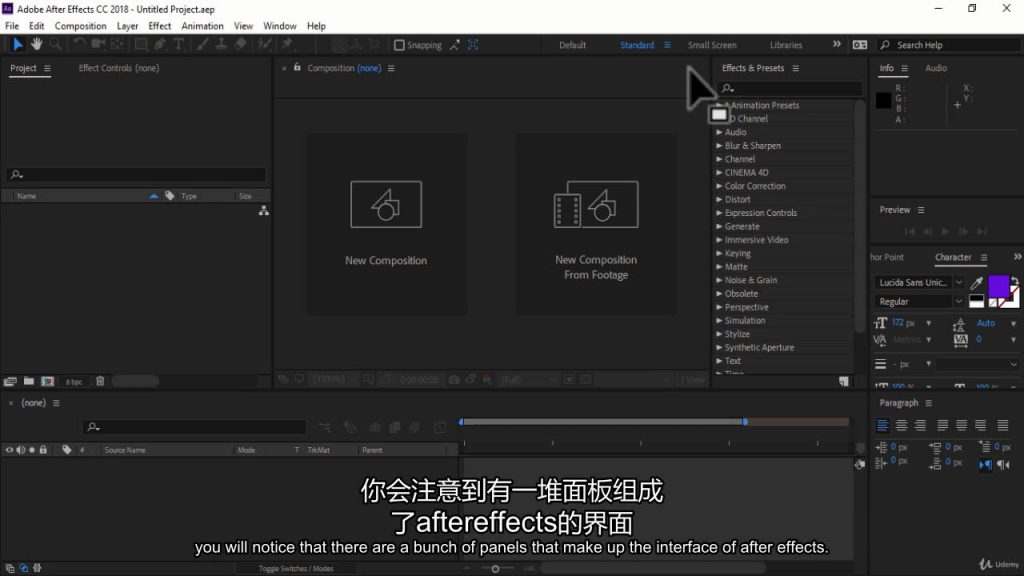The width and height of the screenshot is (1024, 576).
Task: Click the purple fill color swatch
Action: pos(998,286)
